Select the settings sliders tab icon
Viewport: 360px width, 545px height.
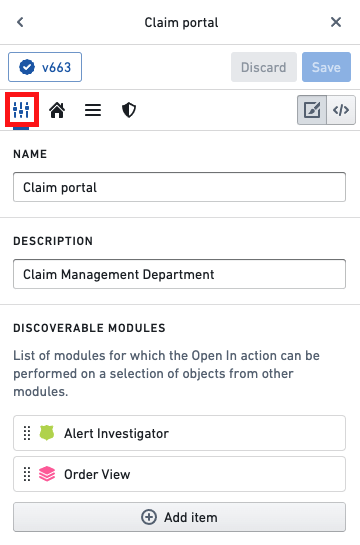tap(21, 110)
